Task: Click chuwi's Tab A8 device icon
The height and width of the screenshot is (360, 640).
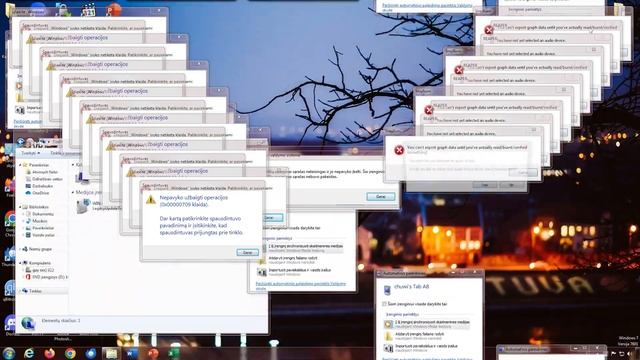Action: tap(387, 289)
